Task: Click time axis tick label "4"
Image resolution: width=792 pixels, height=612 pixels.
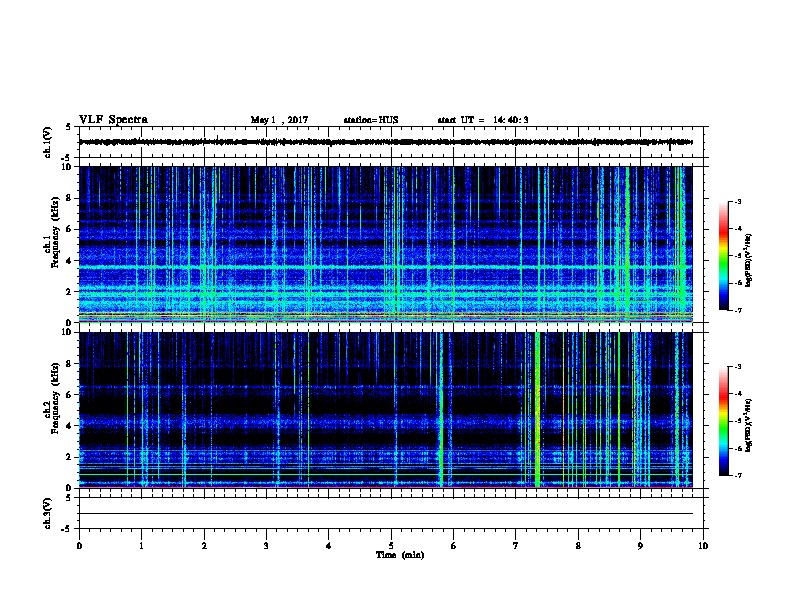Action: pyautogui.click(x=329, y=546)
